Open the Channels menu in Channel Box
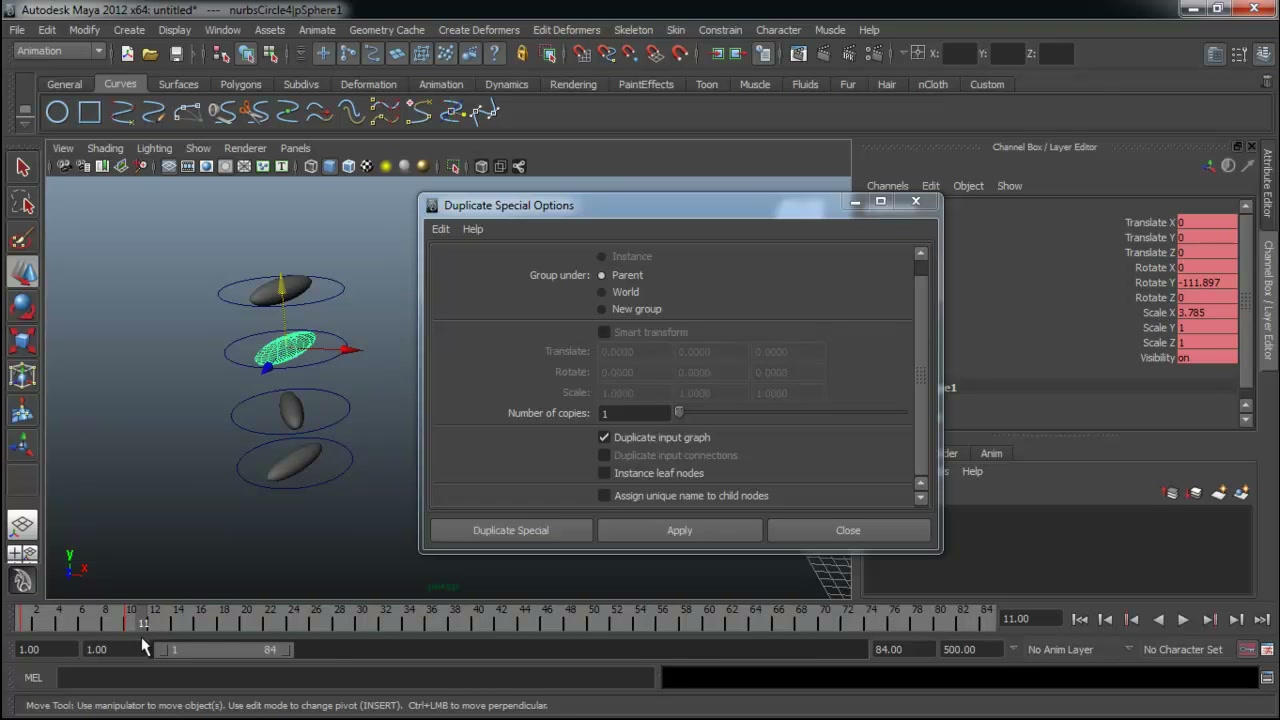The height and width of the screenshot is (720, 1280). tap(887, 186)
